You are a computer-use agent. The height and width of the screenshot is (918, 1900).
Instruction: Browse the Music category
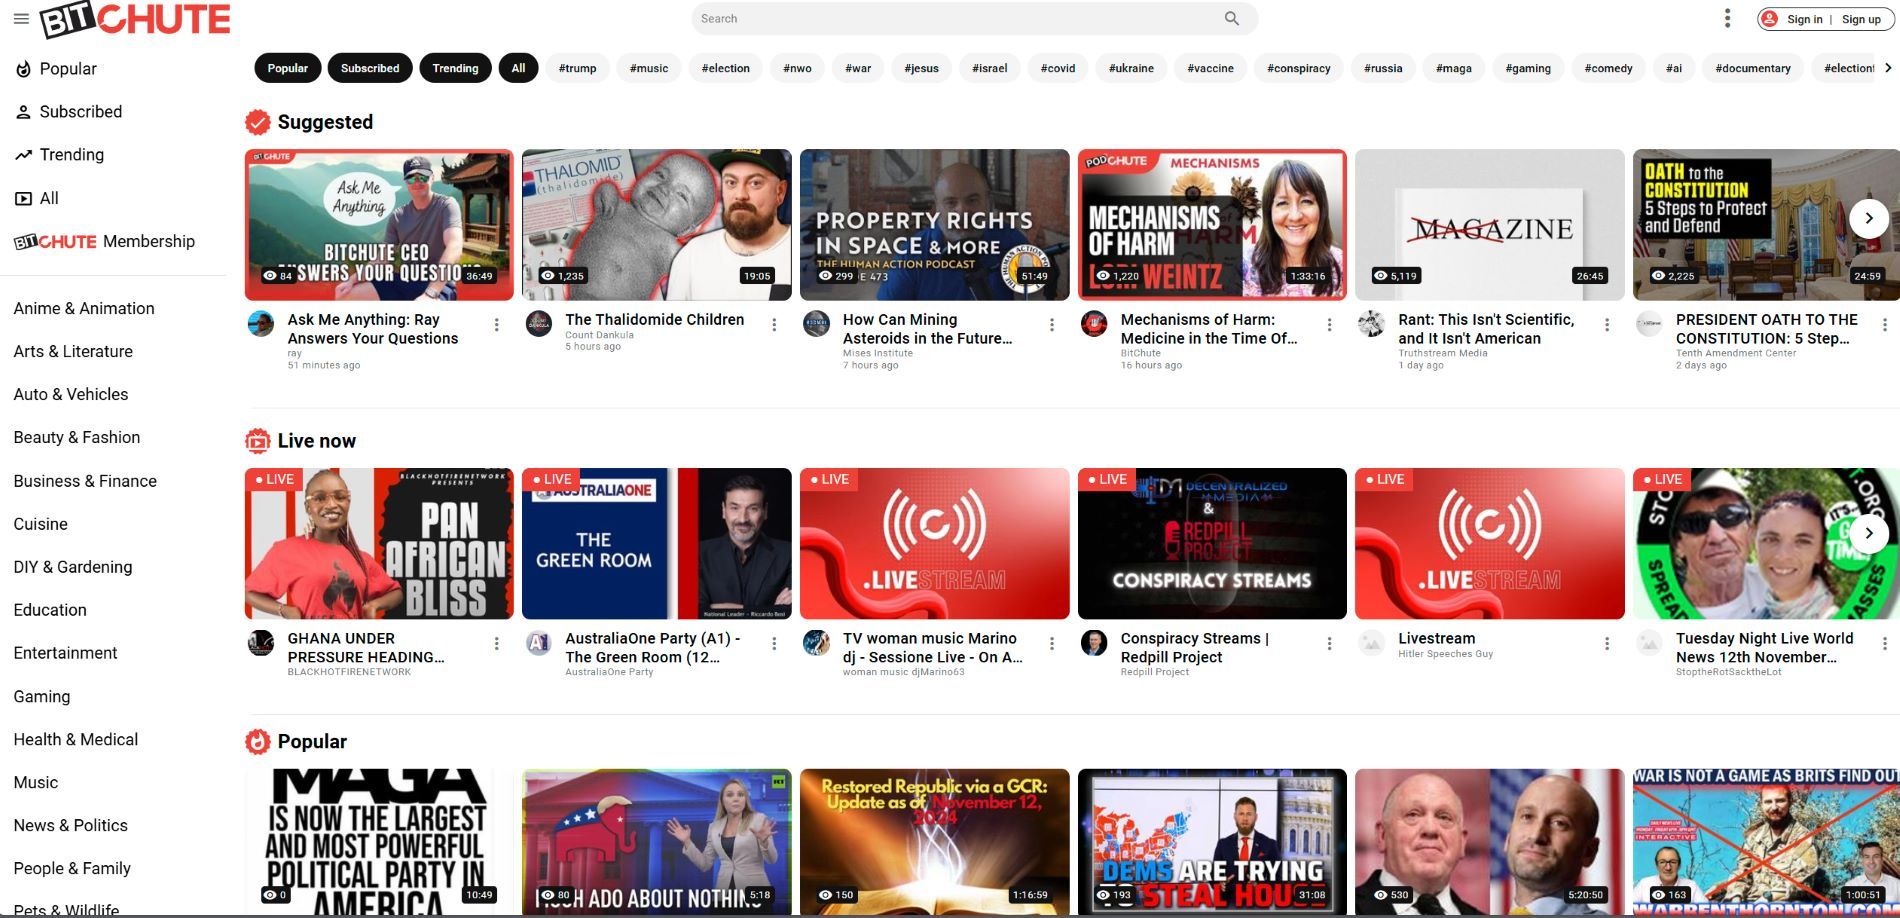click(x=36, y=783)
